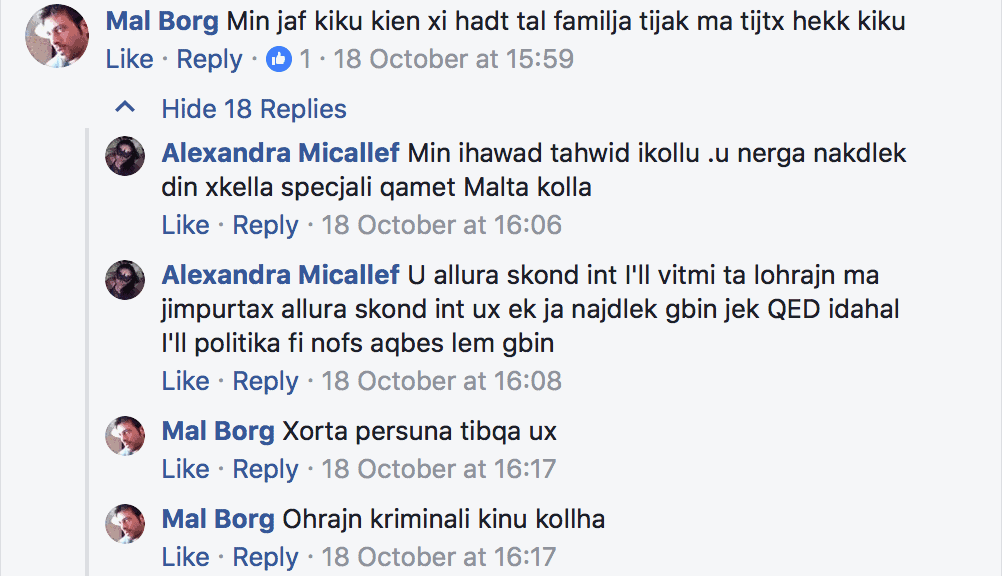Reply to Mal Borg's top comment
The height and width of the screenshot is (576, 1002).
pos(210,60)
